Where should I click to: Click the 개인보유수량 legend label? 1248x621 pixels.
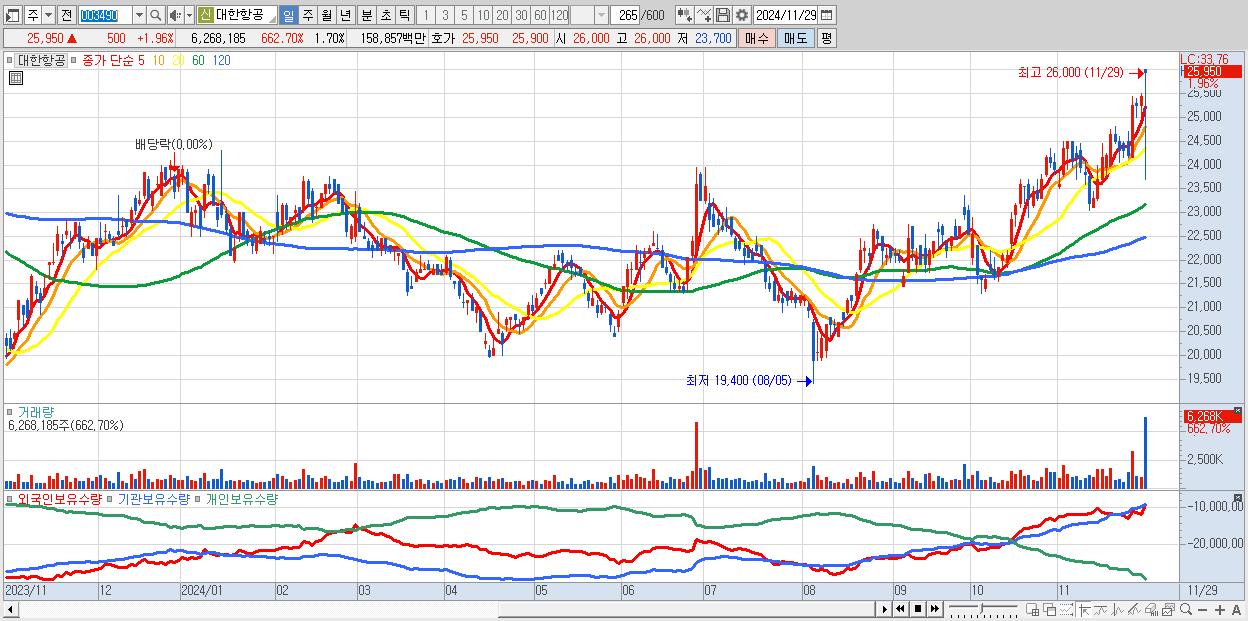(241, 498)
